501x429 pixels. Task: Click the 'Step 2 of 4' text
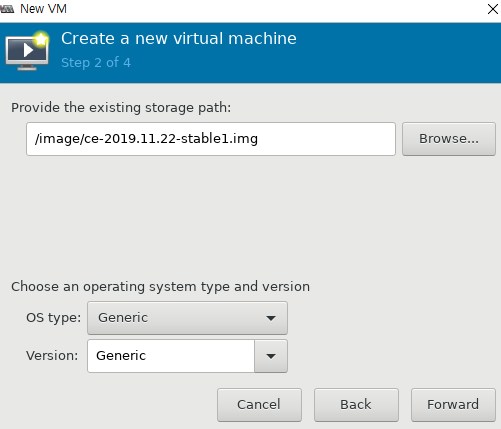click(96, 63)
